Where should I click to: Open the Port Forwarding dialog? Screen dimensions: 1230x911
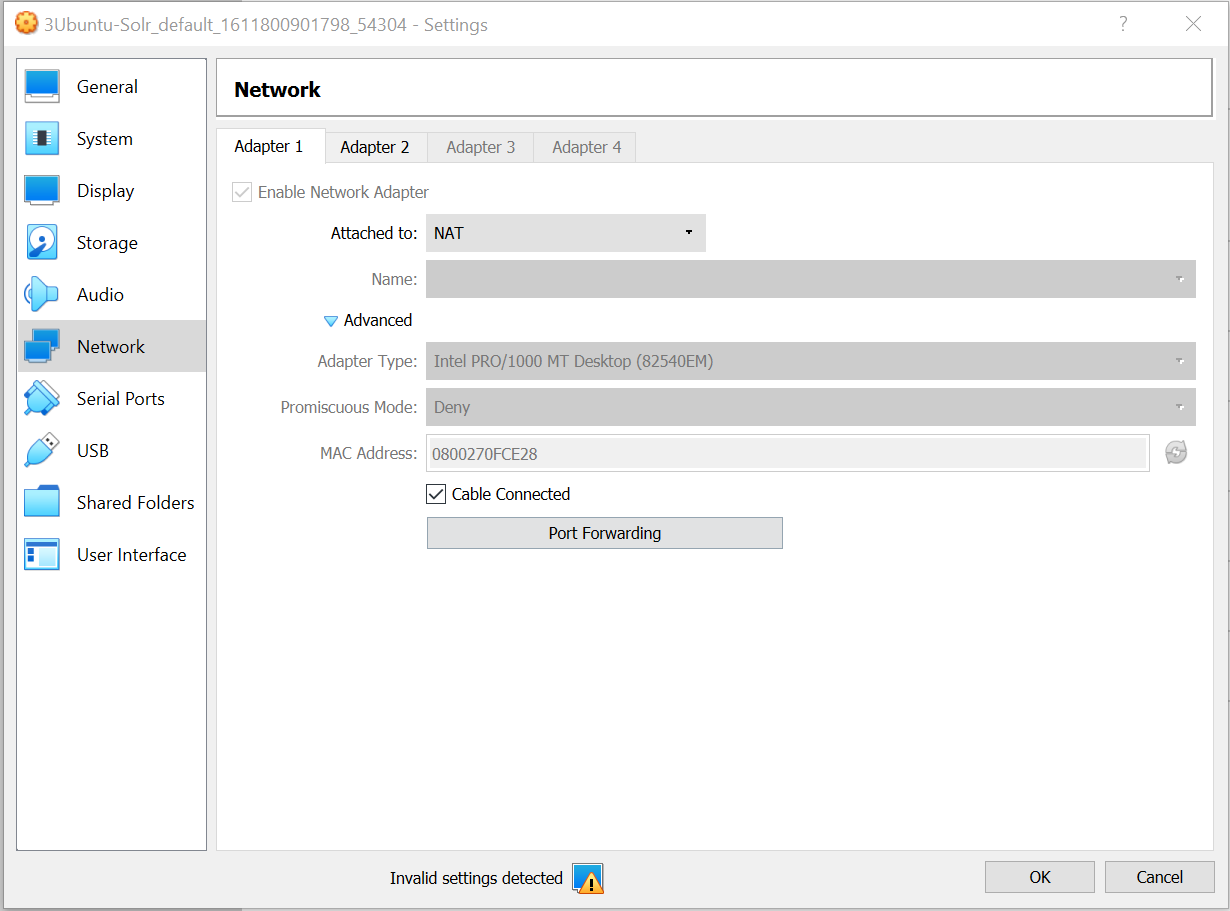604,533
